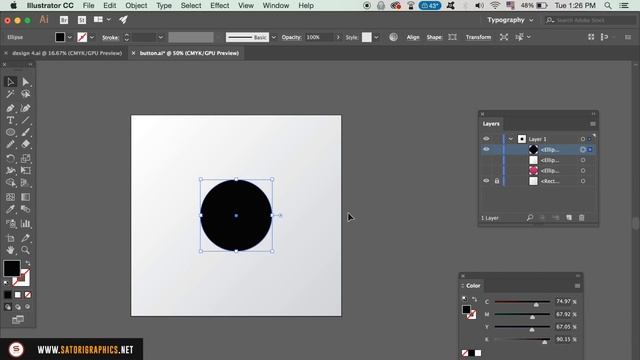Open the Color panel flyout menu
The width and height of the screenshot is (640, 360).
point(577,286)
